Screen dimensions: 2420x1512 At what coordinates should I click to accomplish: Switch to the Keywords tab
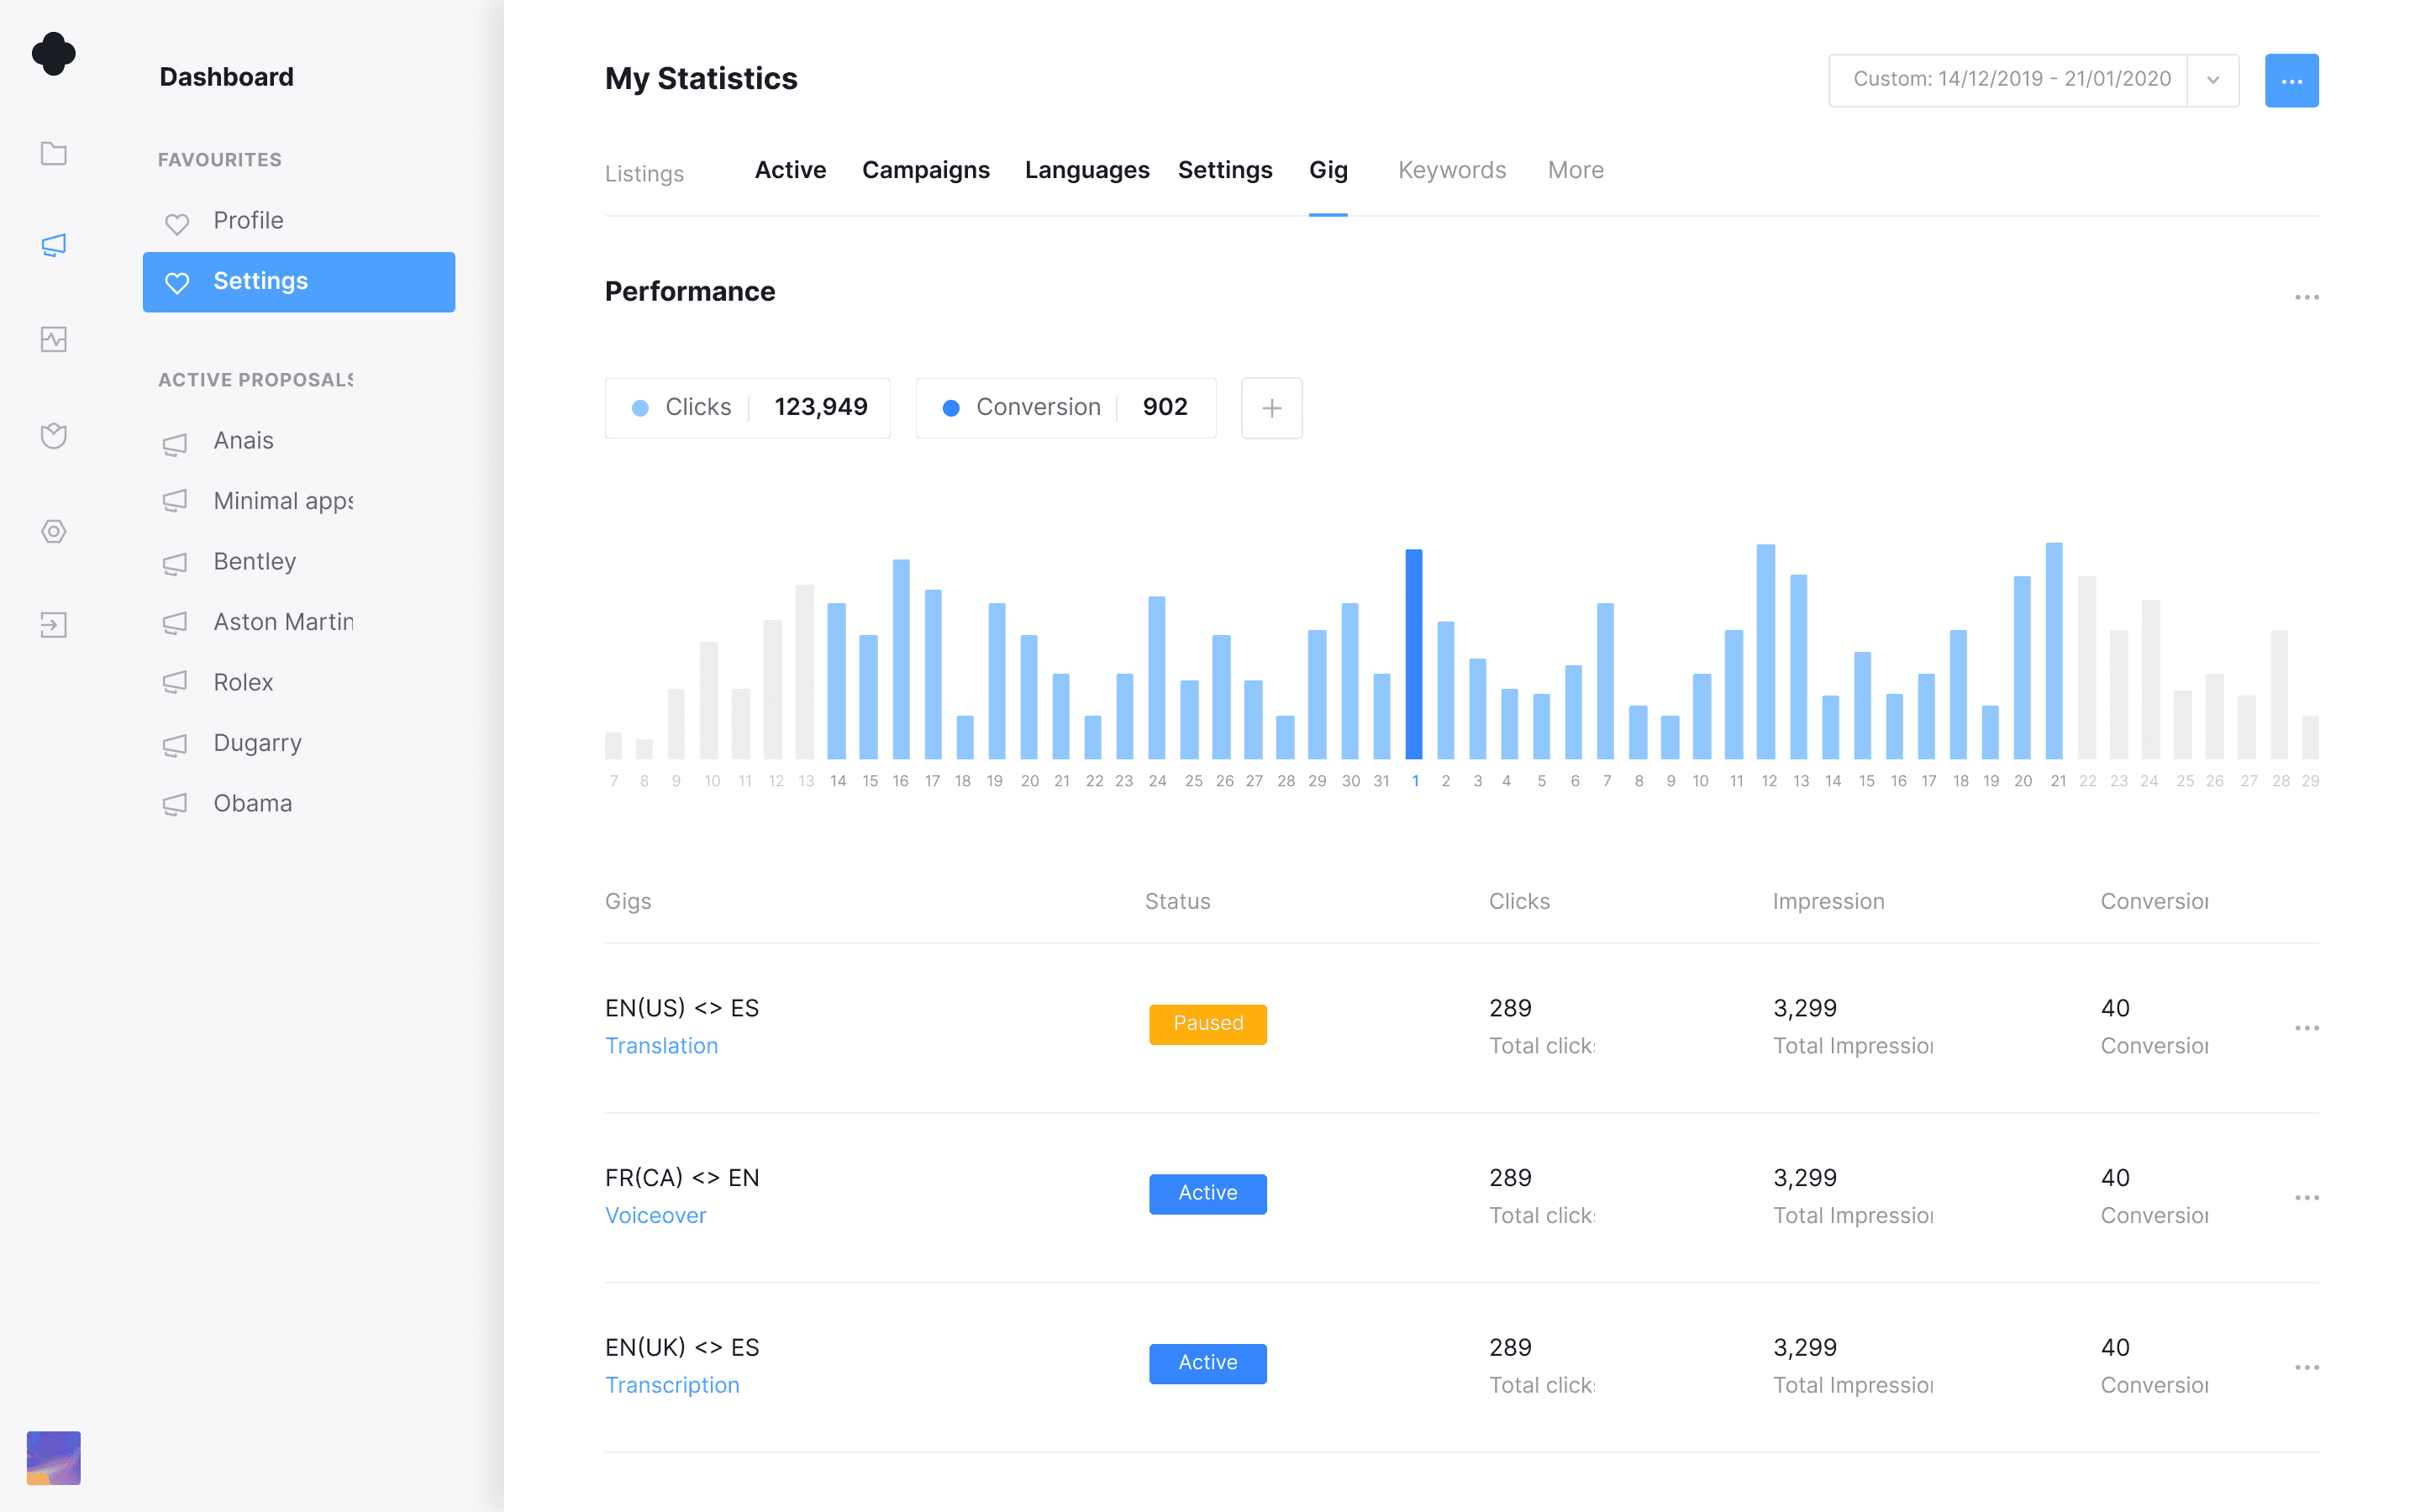1451,170
